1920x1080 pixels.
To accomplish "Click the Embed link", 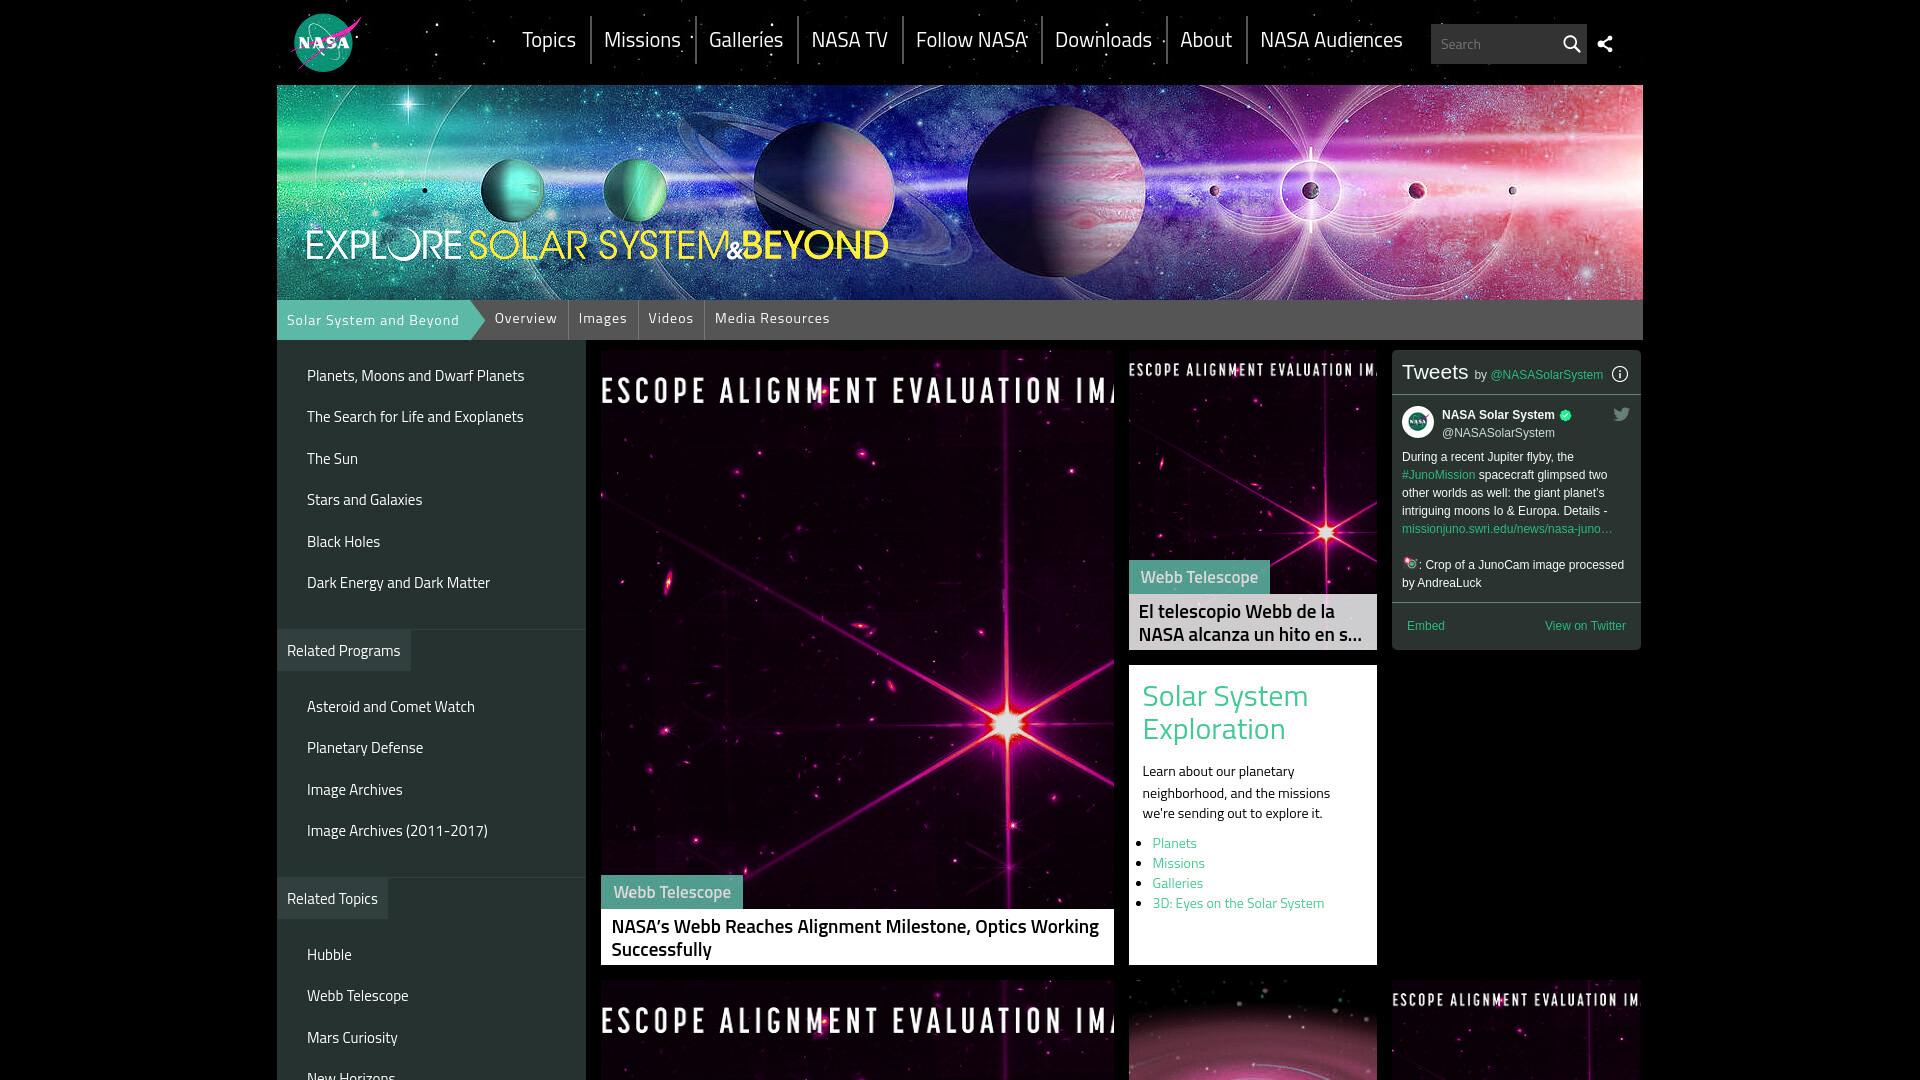I will (1425, 626).
